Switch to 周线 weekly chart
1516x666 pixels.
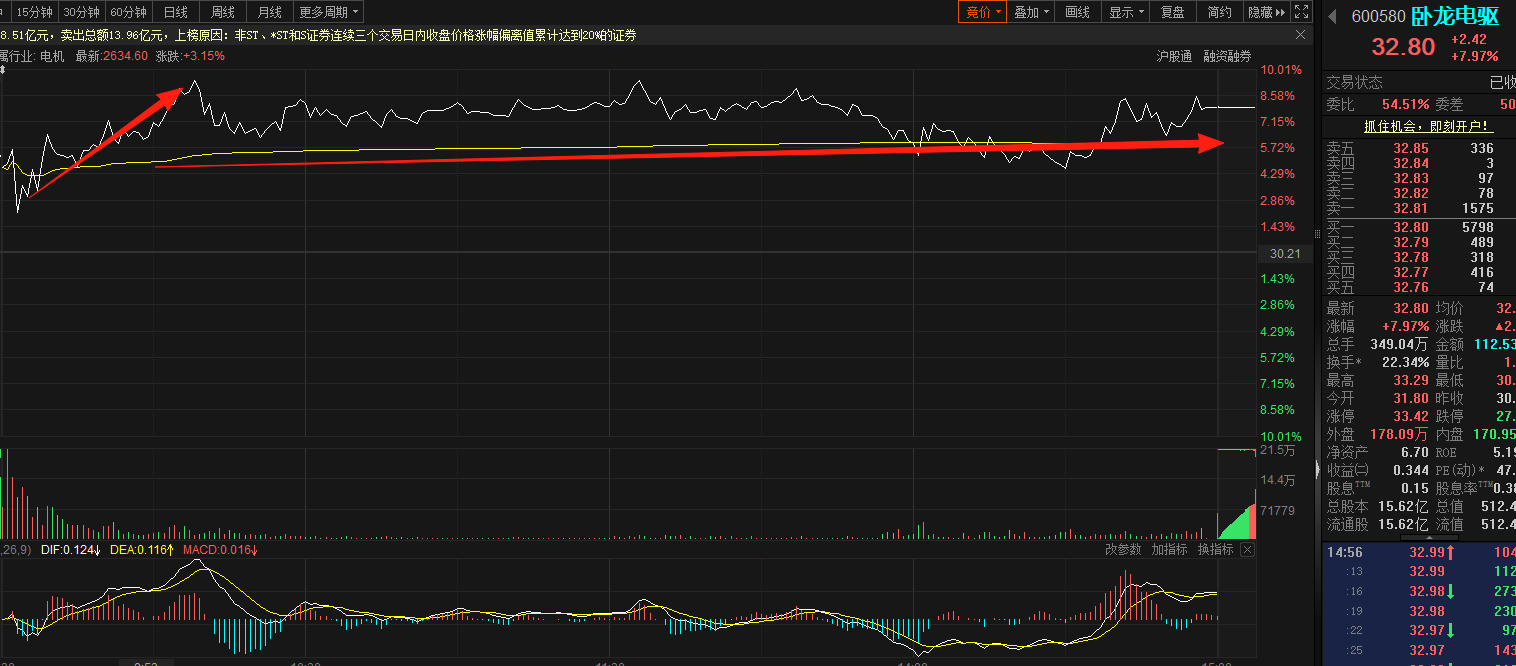coord(222,12)
